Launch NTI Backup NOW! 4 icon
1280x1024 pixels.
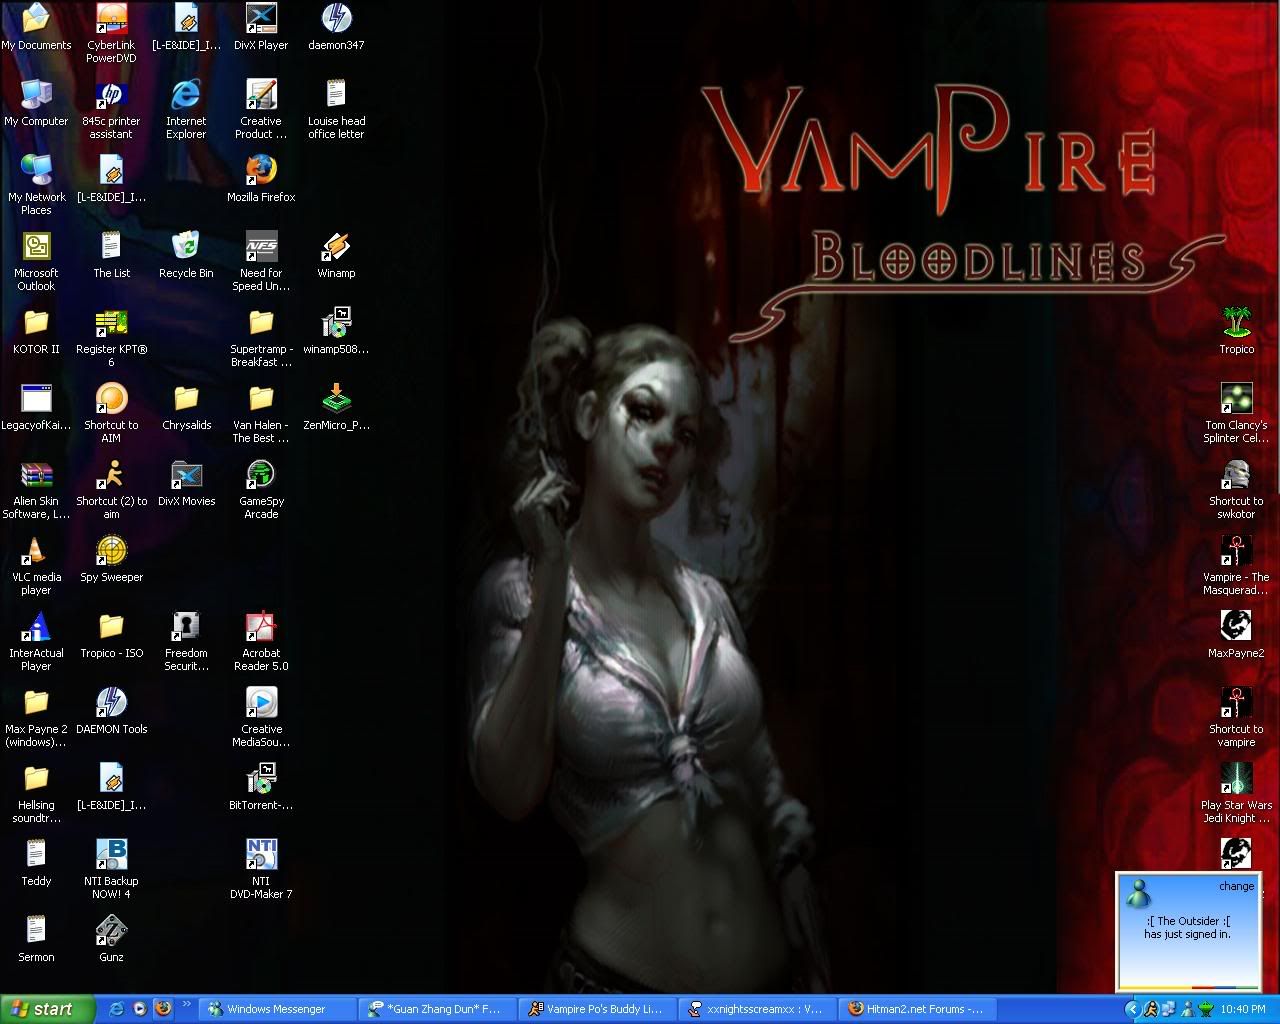coord(111,868)
